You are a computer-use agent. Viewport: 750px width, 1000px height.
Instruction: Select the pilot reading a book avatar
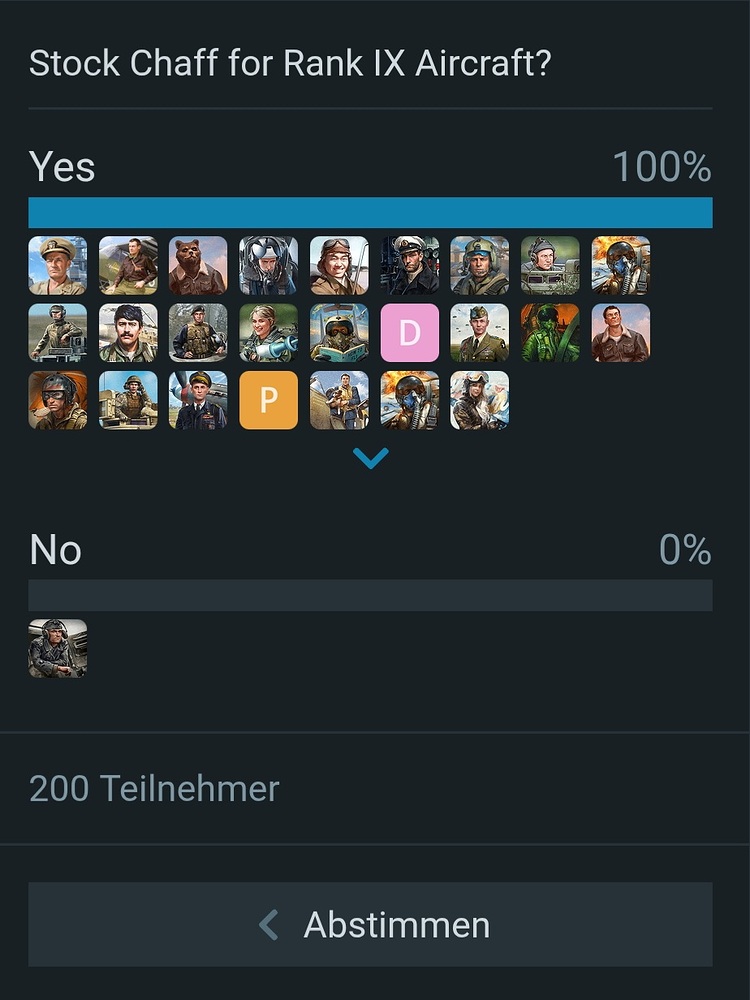pyautogui.click(x=339, y=333)
